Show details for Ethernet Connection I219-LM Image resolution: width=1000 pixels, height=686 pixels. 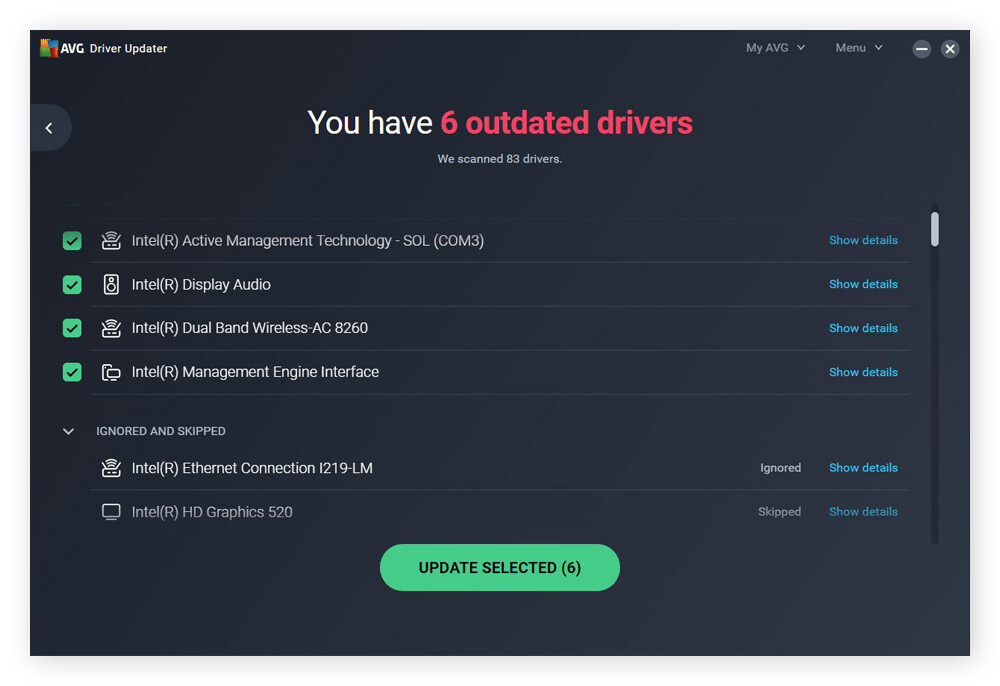(863, 468)
